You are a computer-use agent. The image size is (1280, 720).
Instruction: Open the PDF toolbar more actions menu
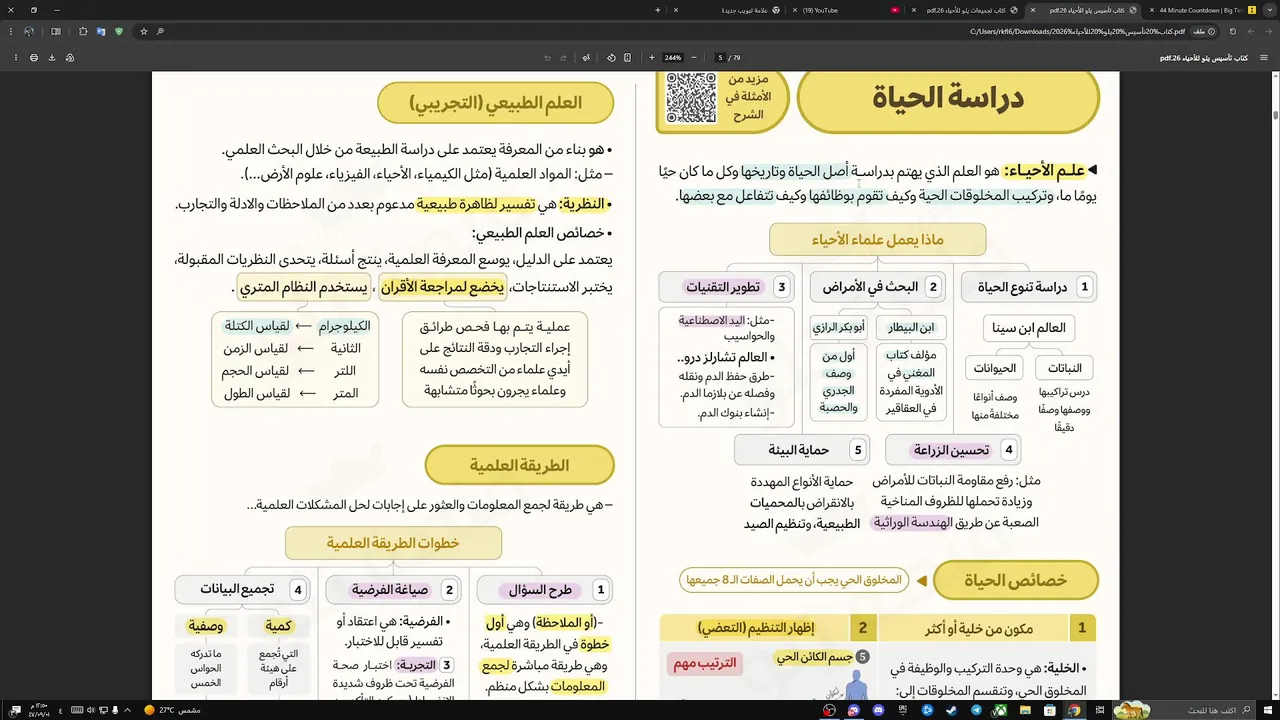pos(16,58)
